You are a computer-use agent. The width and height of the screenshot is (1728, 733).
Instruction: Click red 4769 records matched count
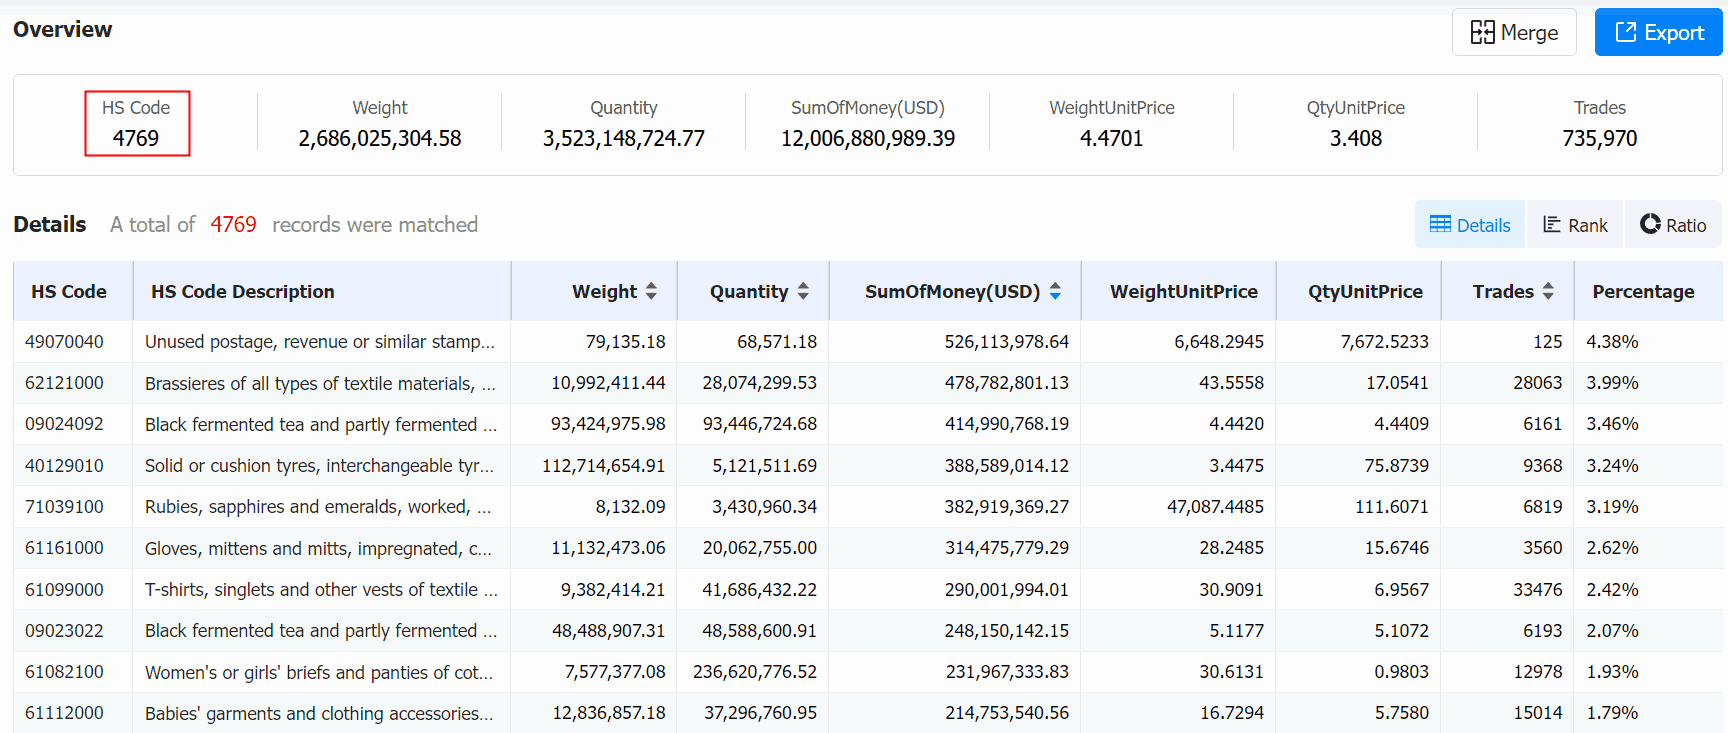[233, 225]
